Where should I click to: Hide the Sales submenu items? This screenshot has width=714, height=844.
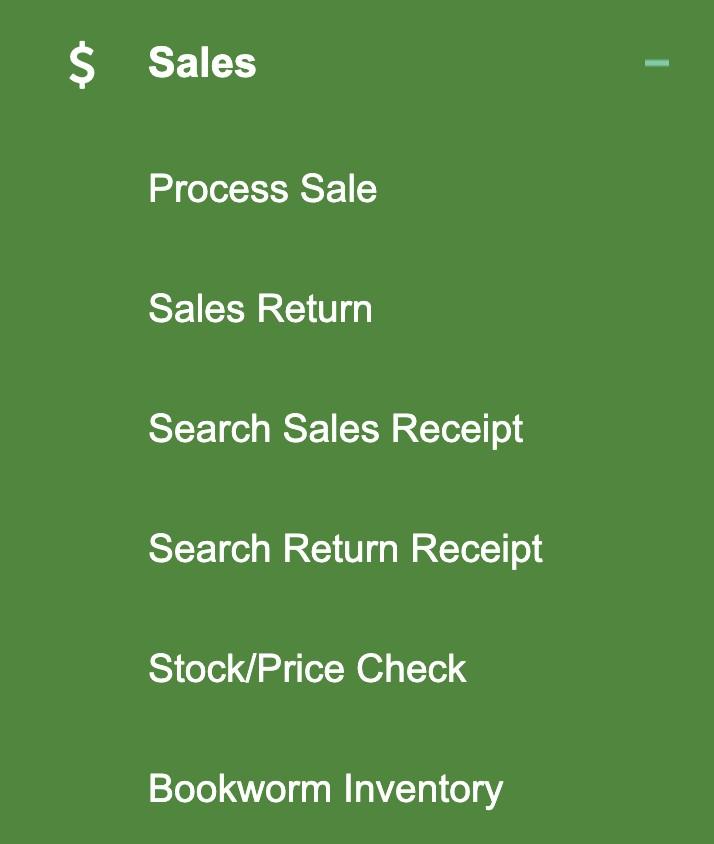tap(657, 63)
